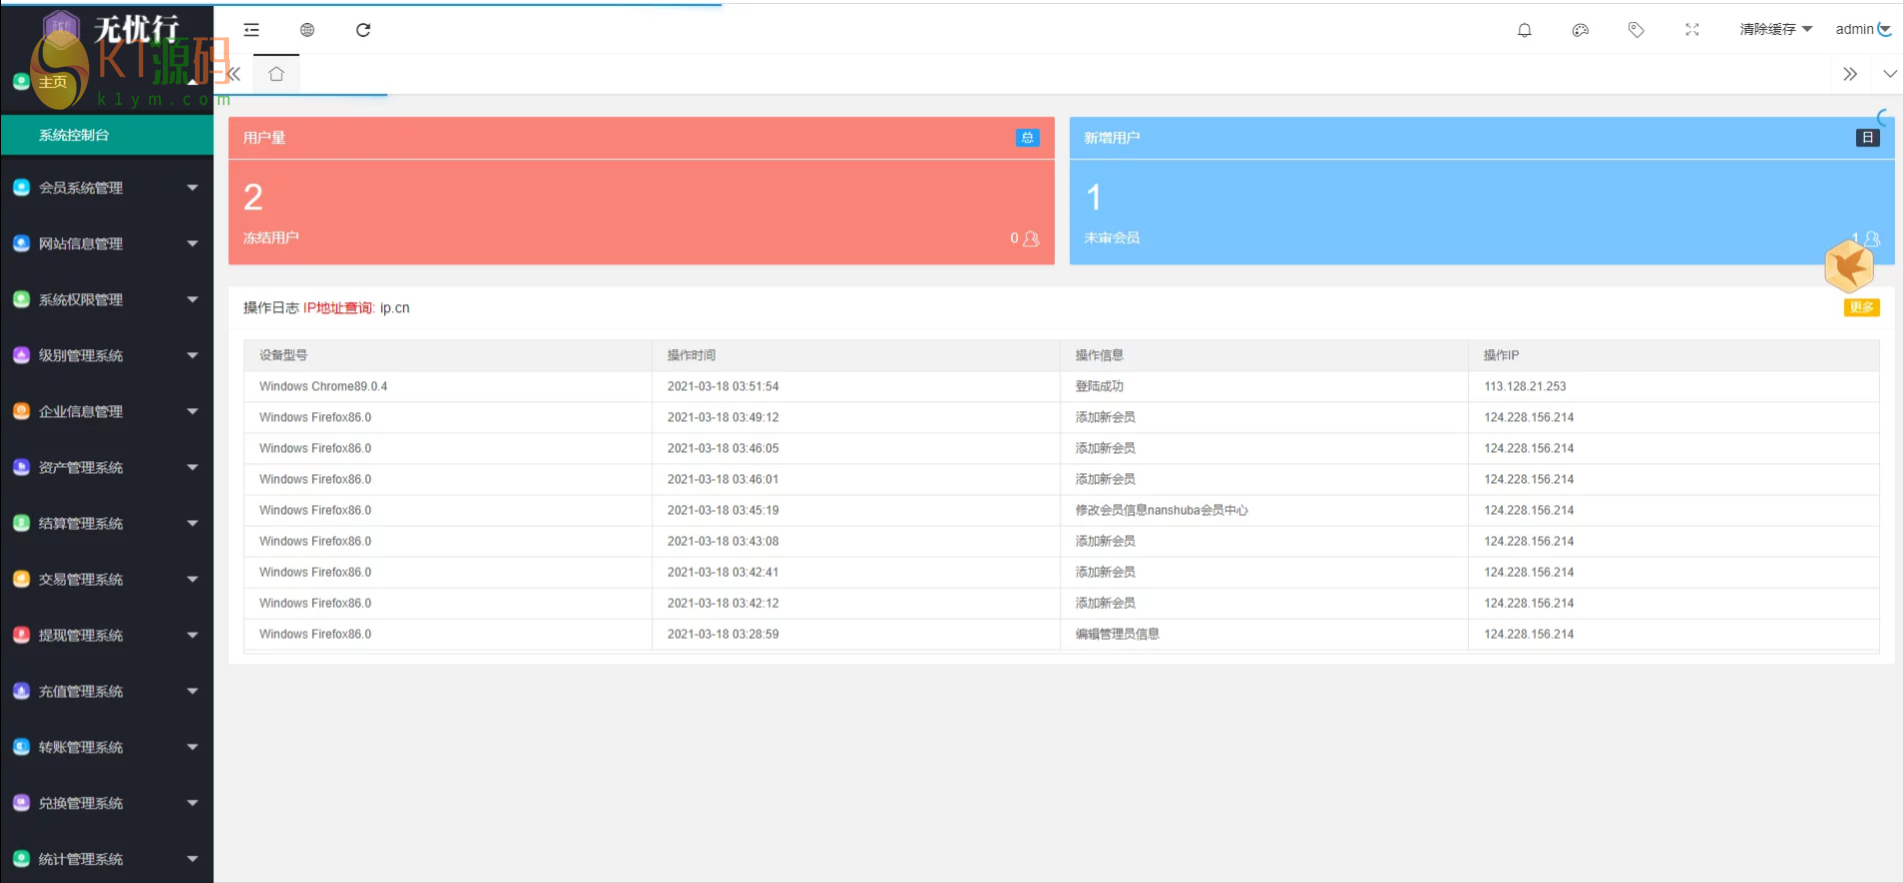Open 充值管理系统 menu label
Image resolution: width=1903 pixels, height=883 pixels.
(81, 692)
